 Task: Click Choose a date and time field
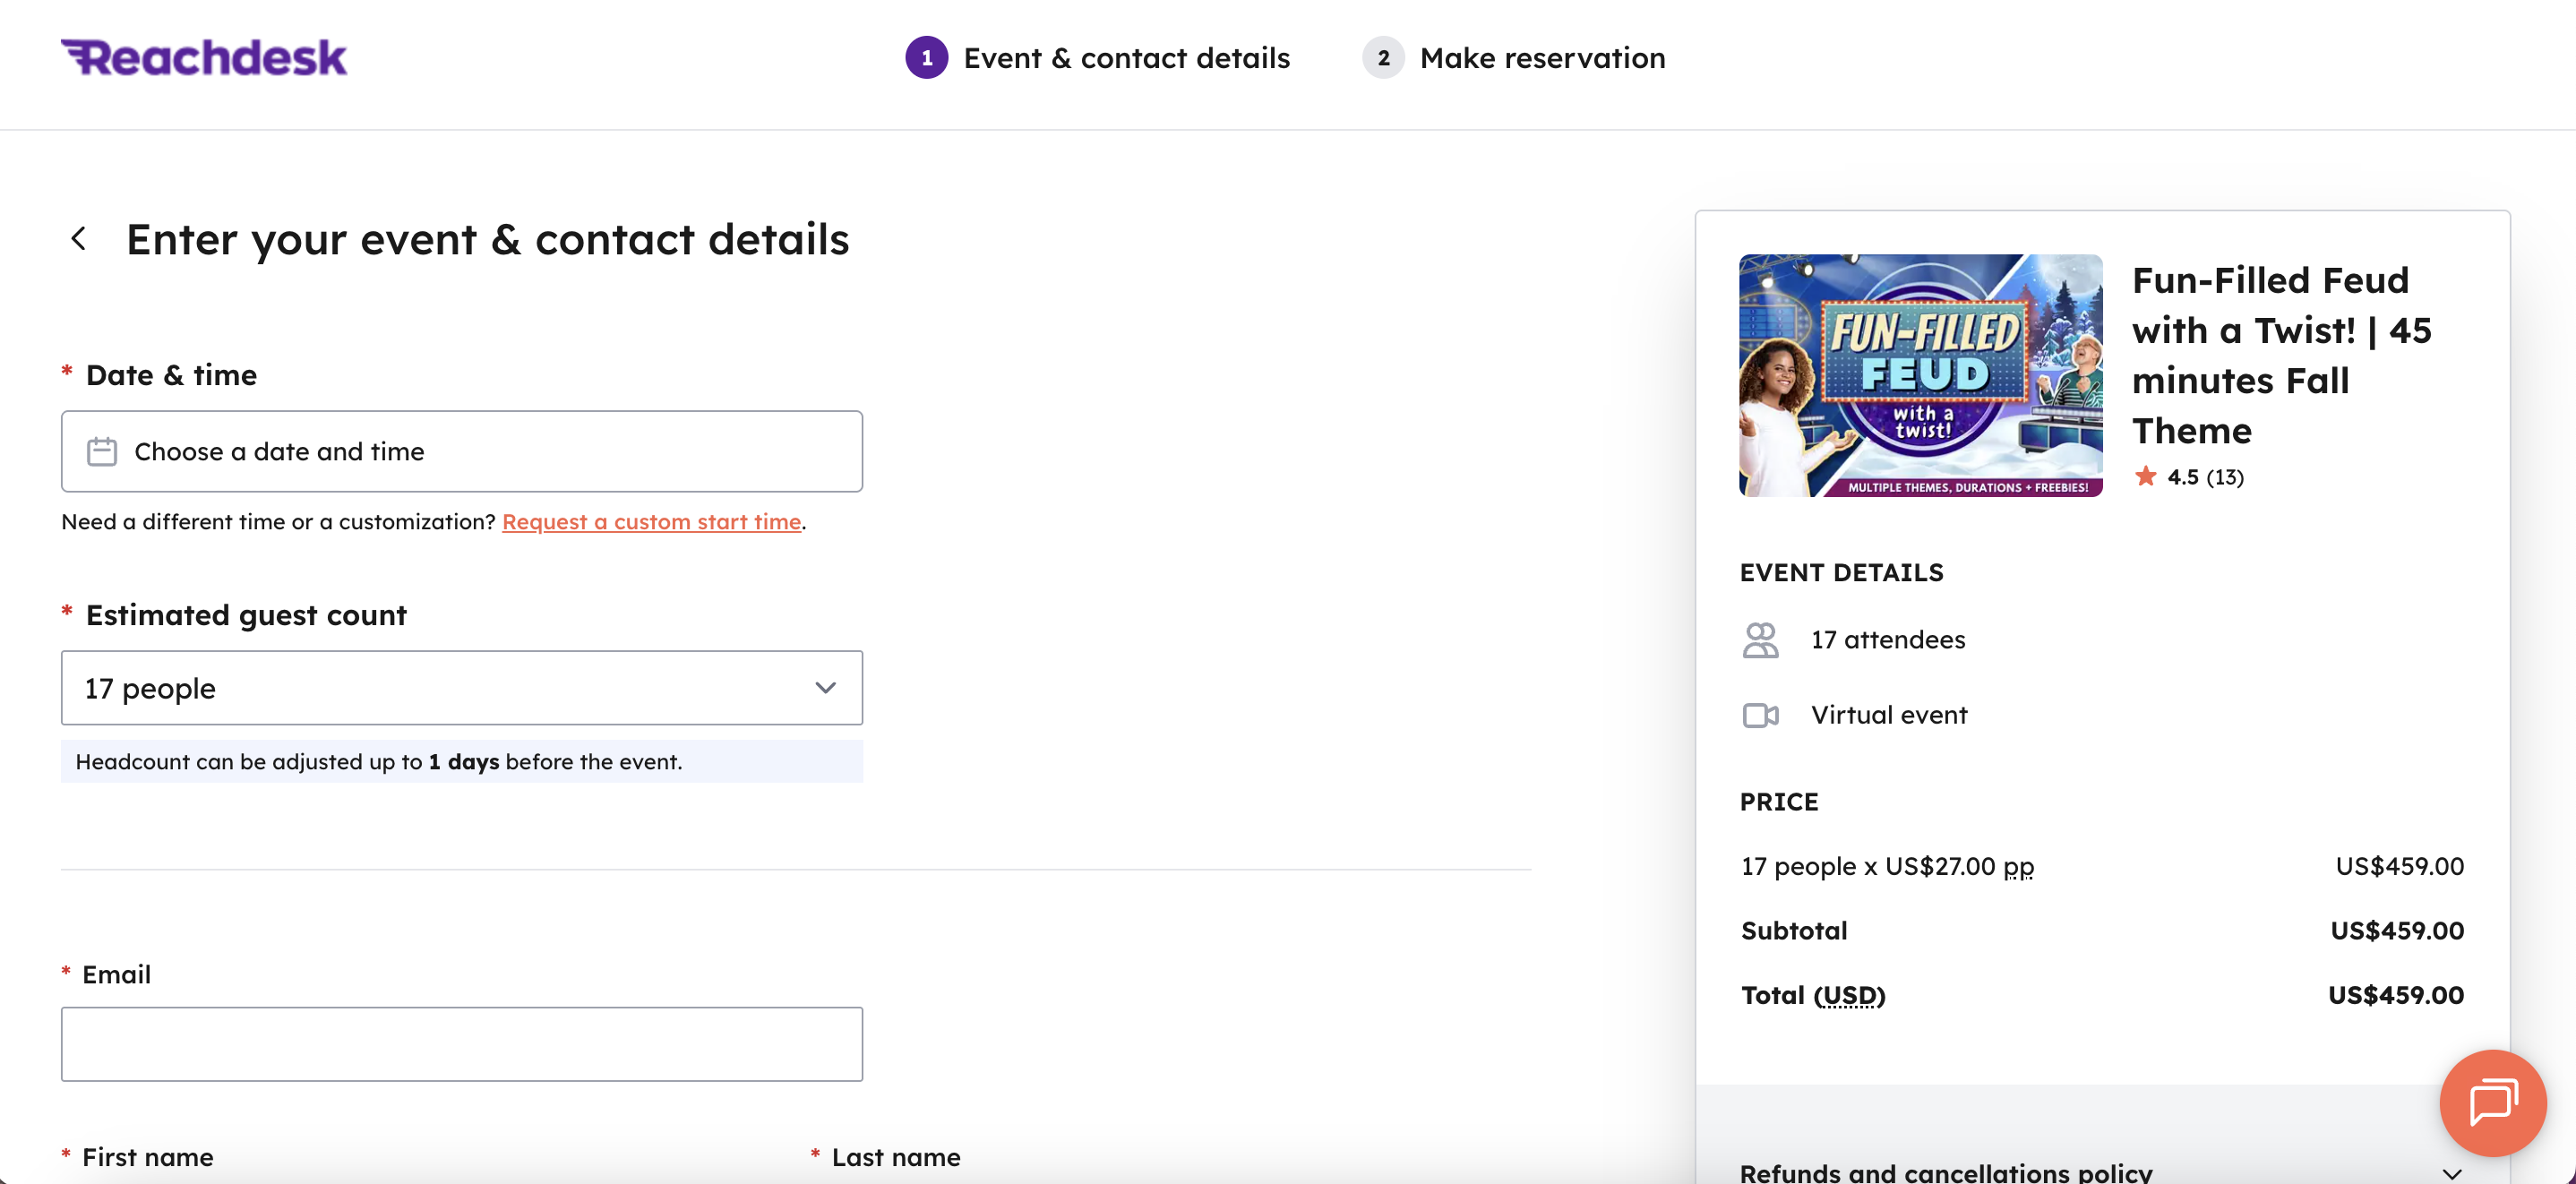click(462, 451)
